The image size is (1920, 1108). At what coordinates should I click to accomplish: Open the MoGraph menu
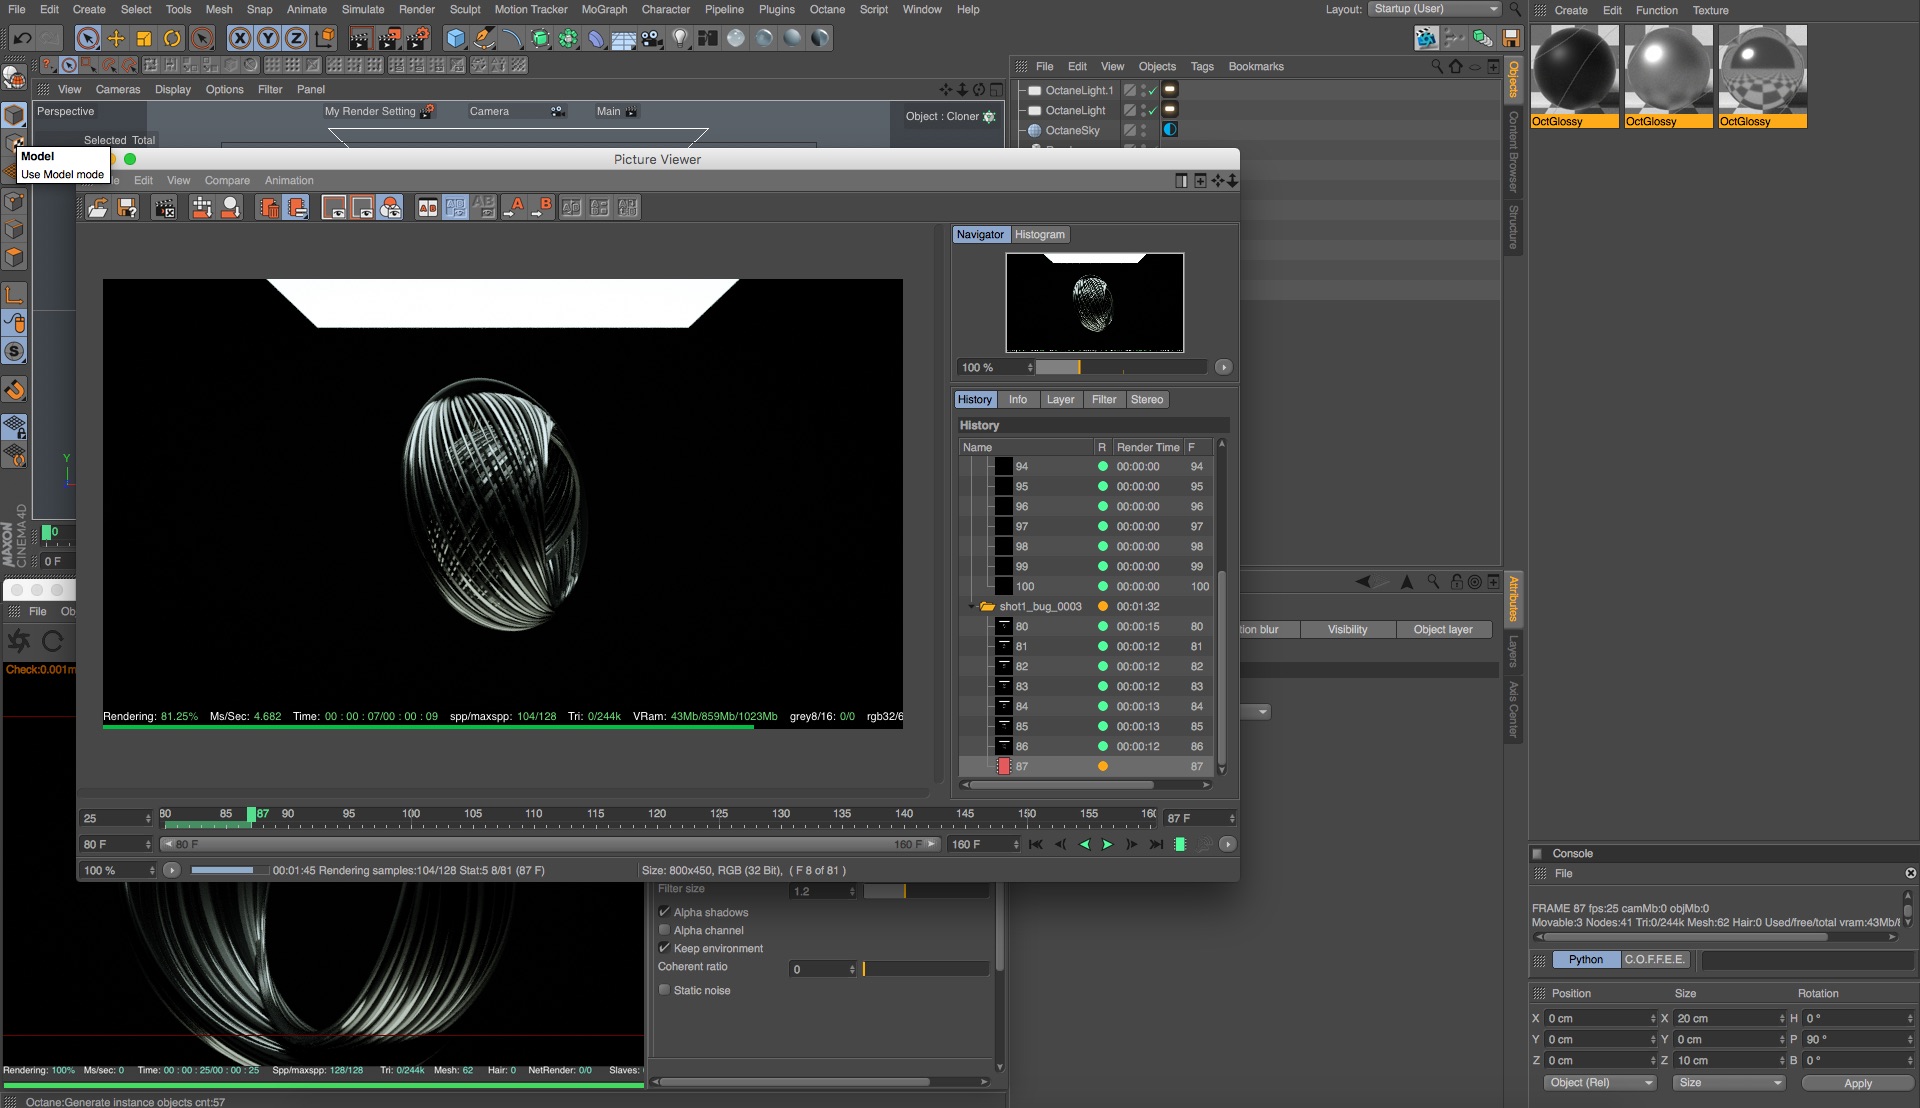[604, 9]
